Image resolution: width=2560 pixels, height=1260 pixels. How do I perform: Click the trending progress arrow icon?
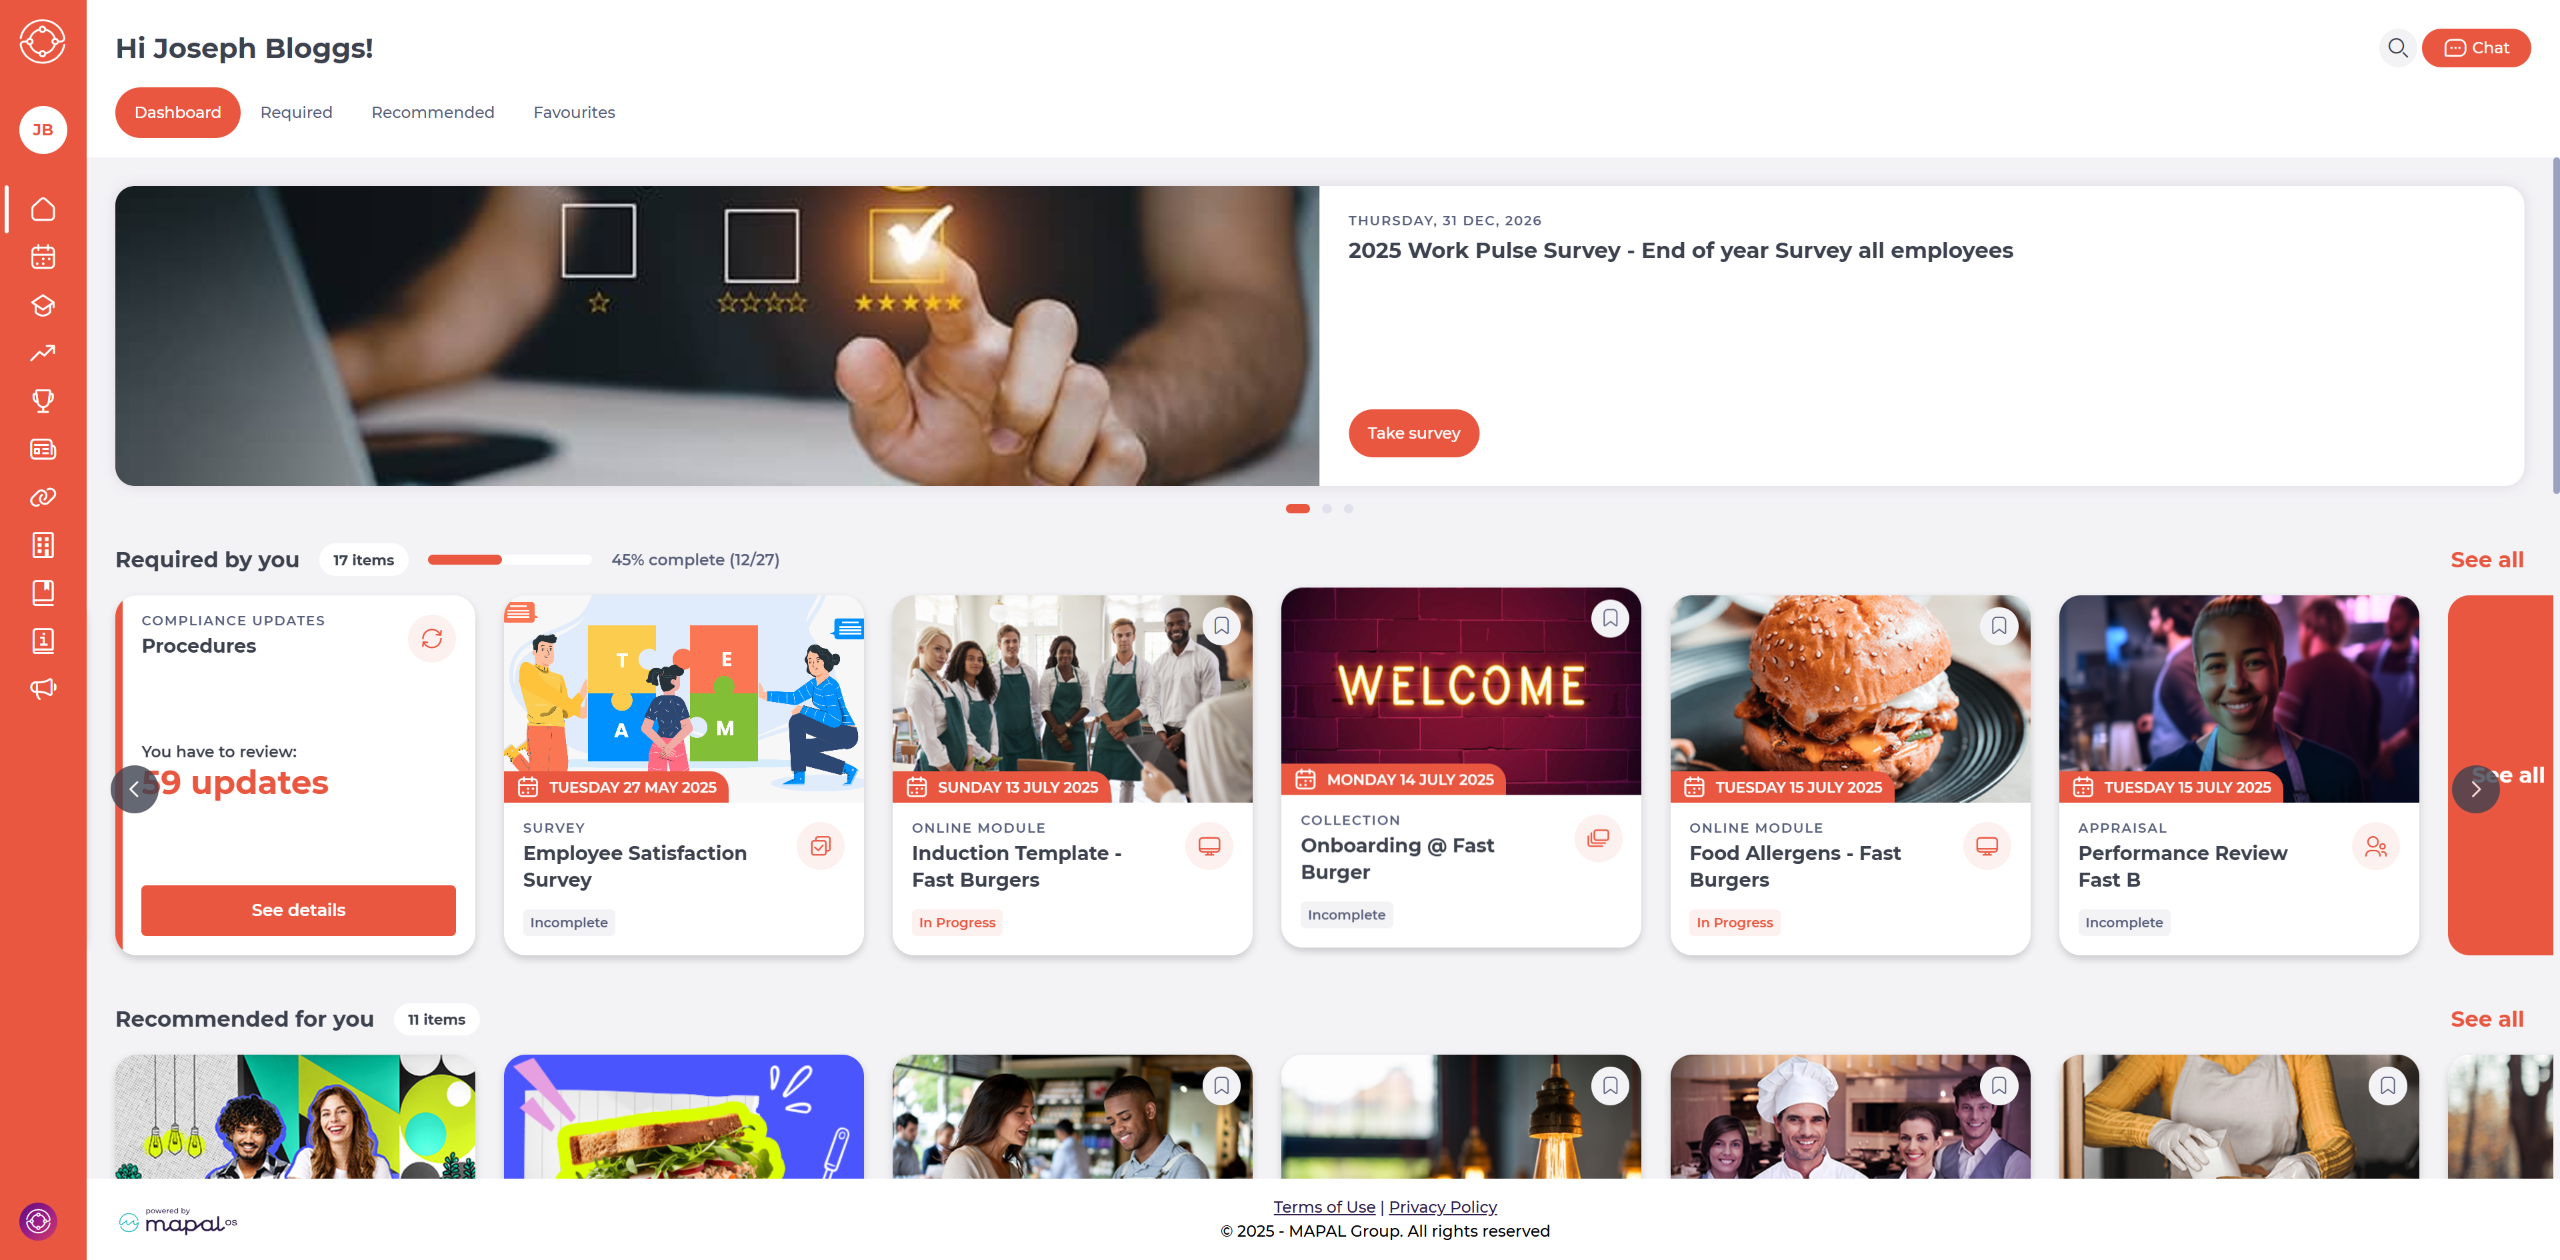(43, 353)
